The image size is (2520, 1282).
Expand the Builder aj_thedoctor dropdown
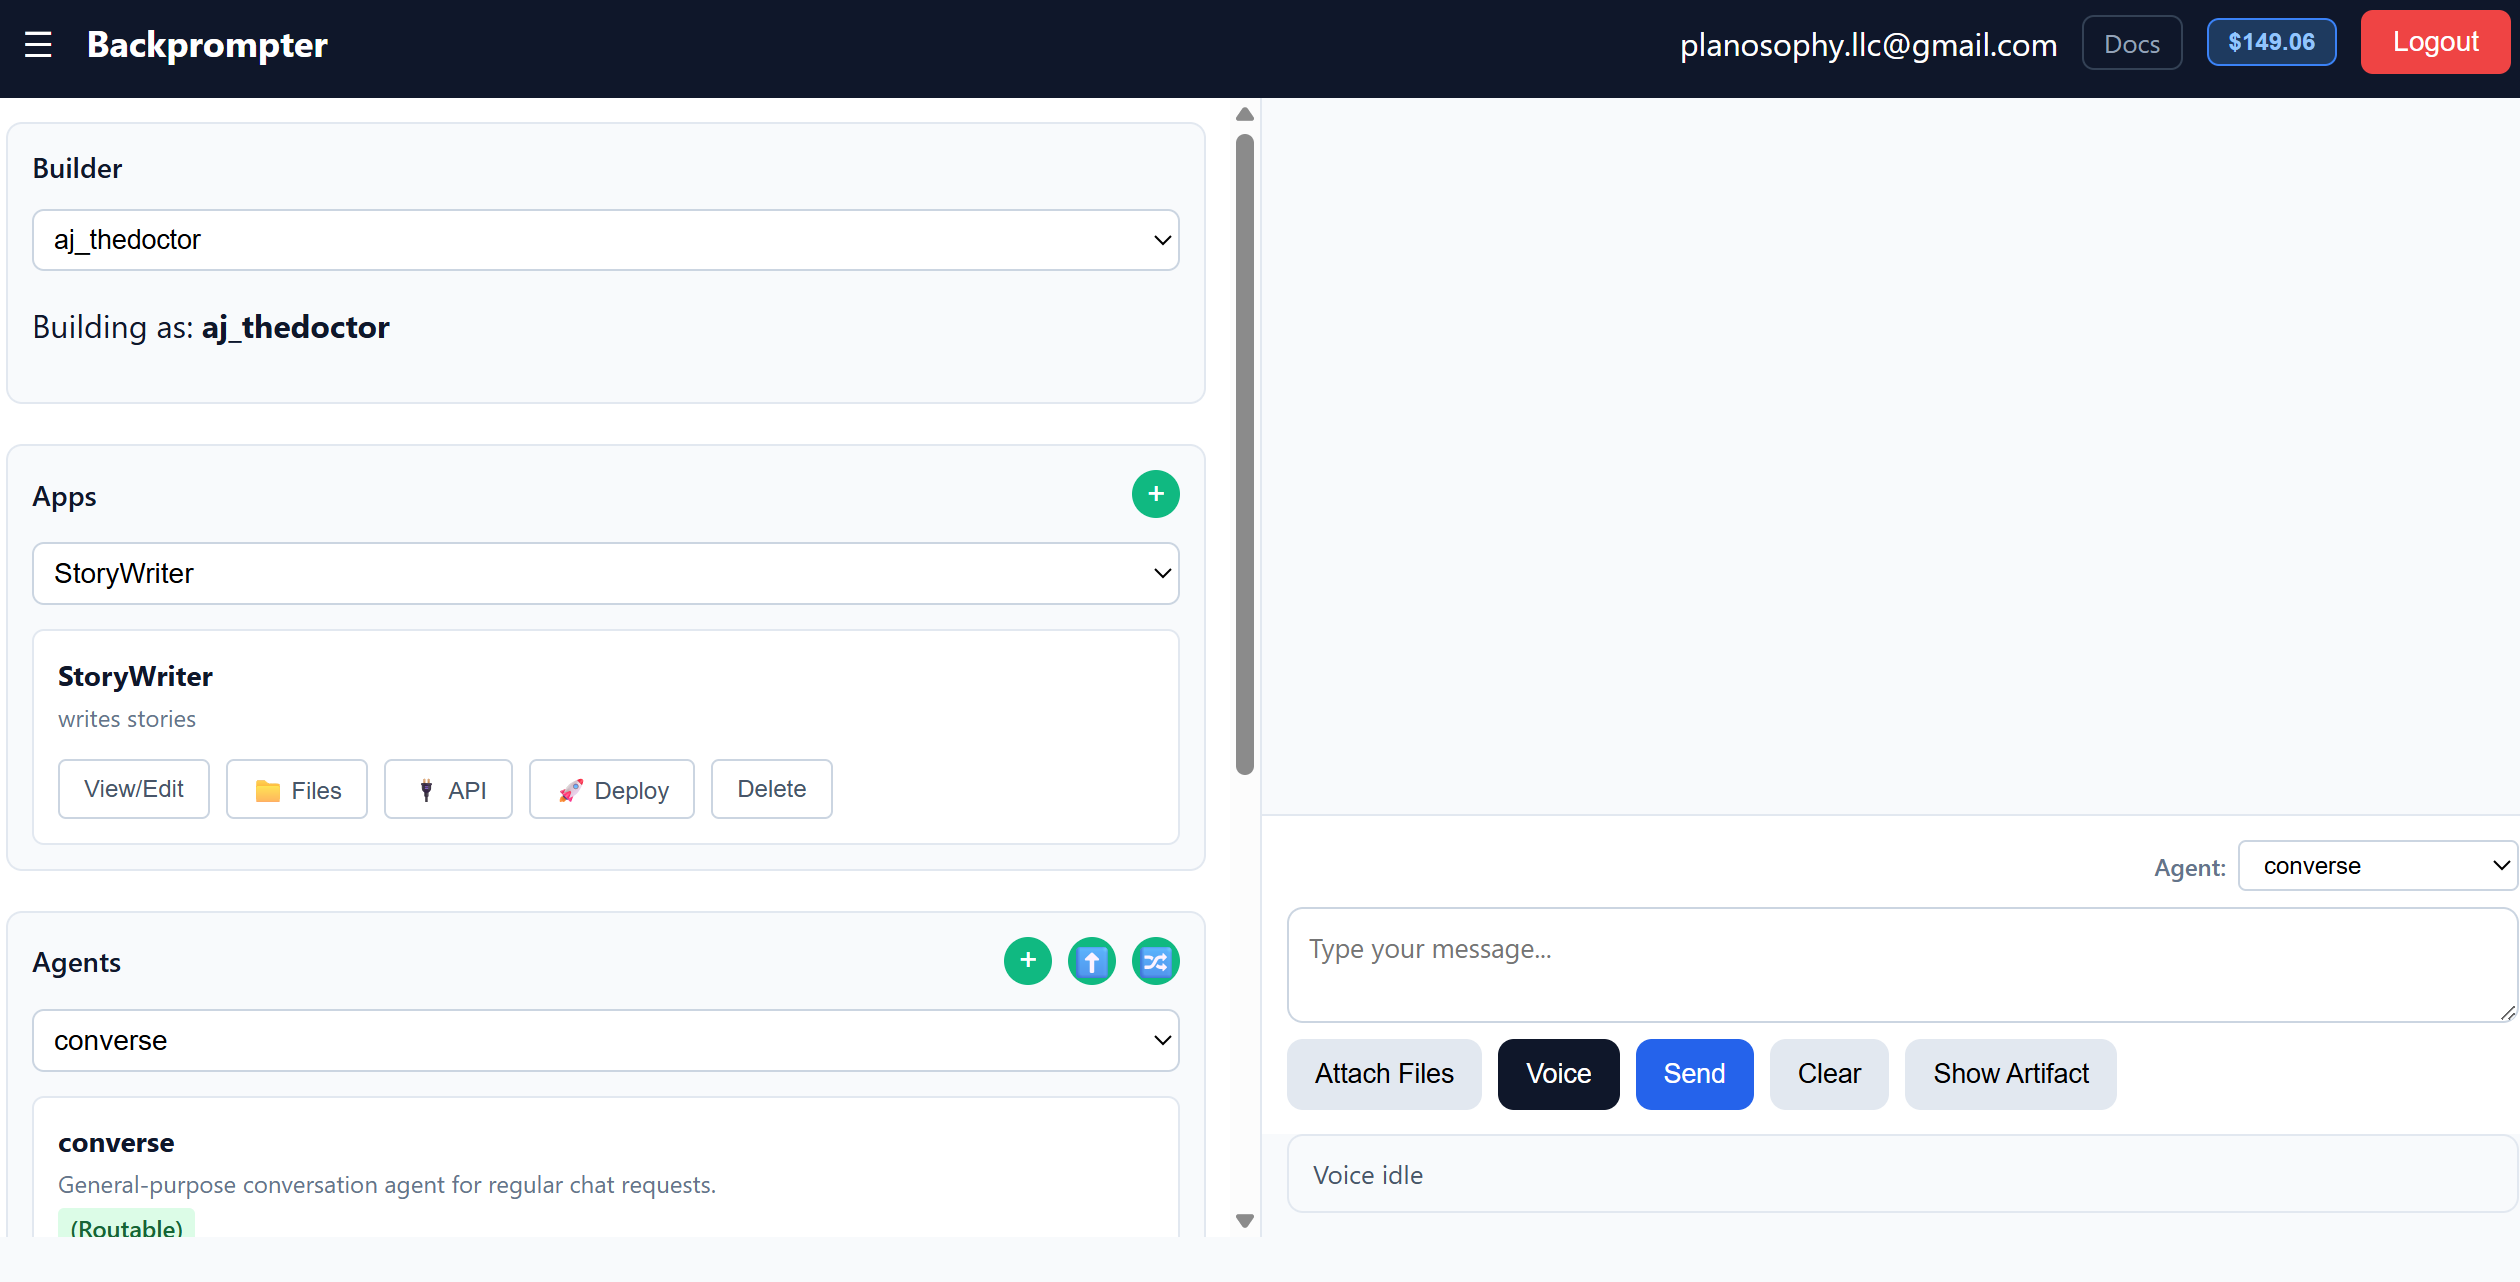606,240
